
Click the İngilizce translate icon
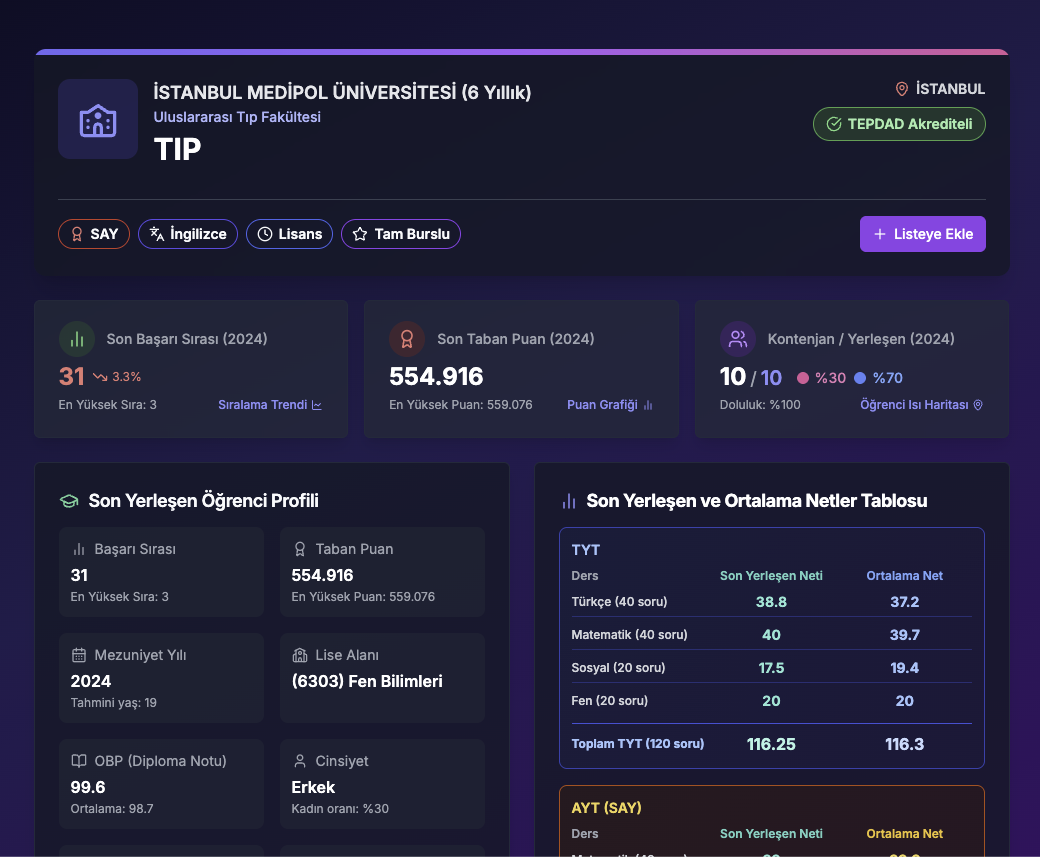(157, 234)
